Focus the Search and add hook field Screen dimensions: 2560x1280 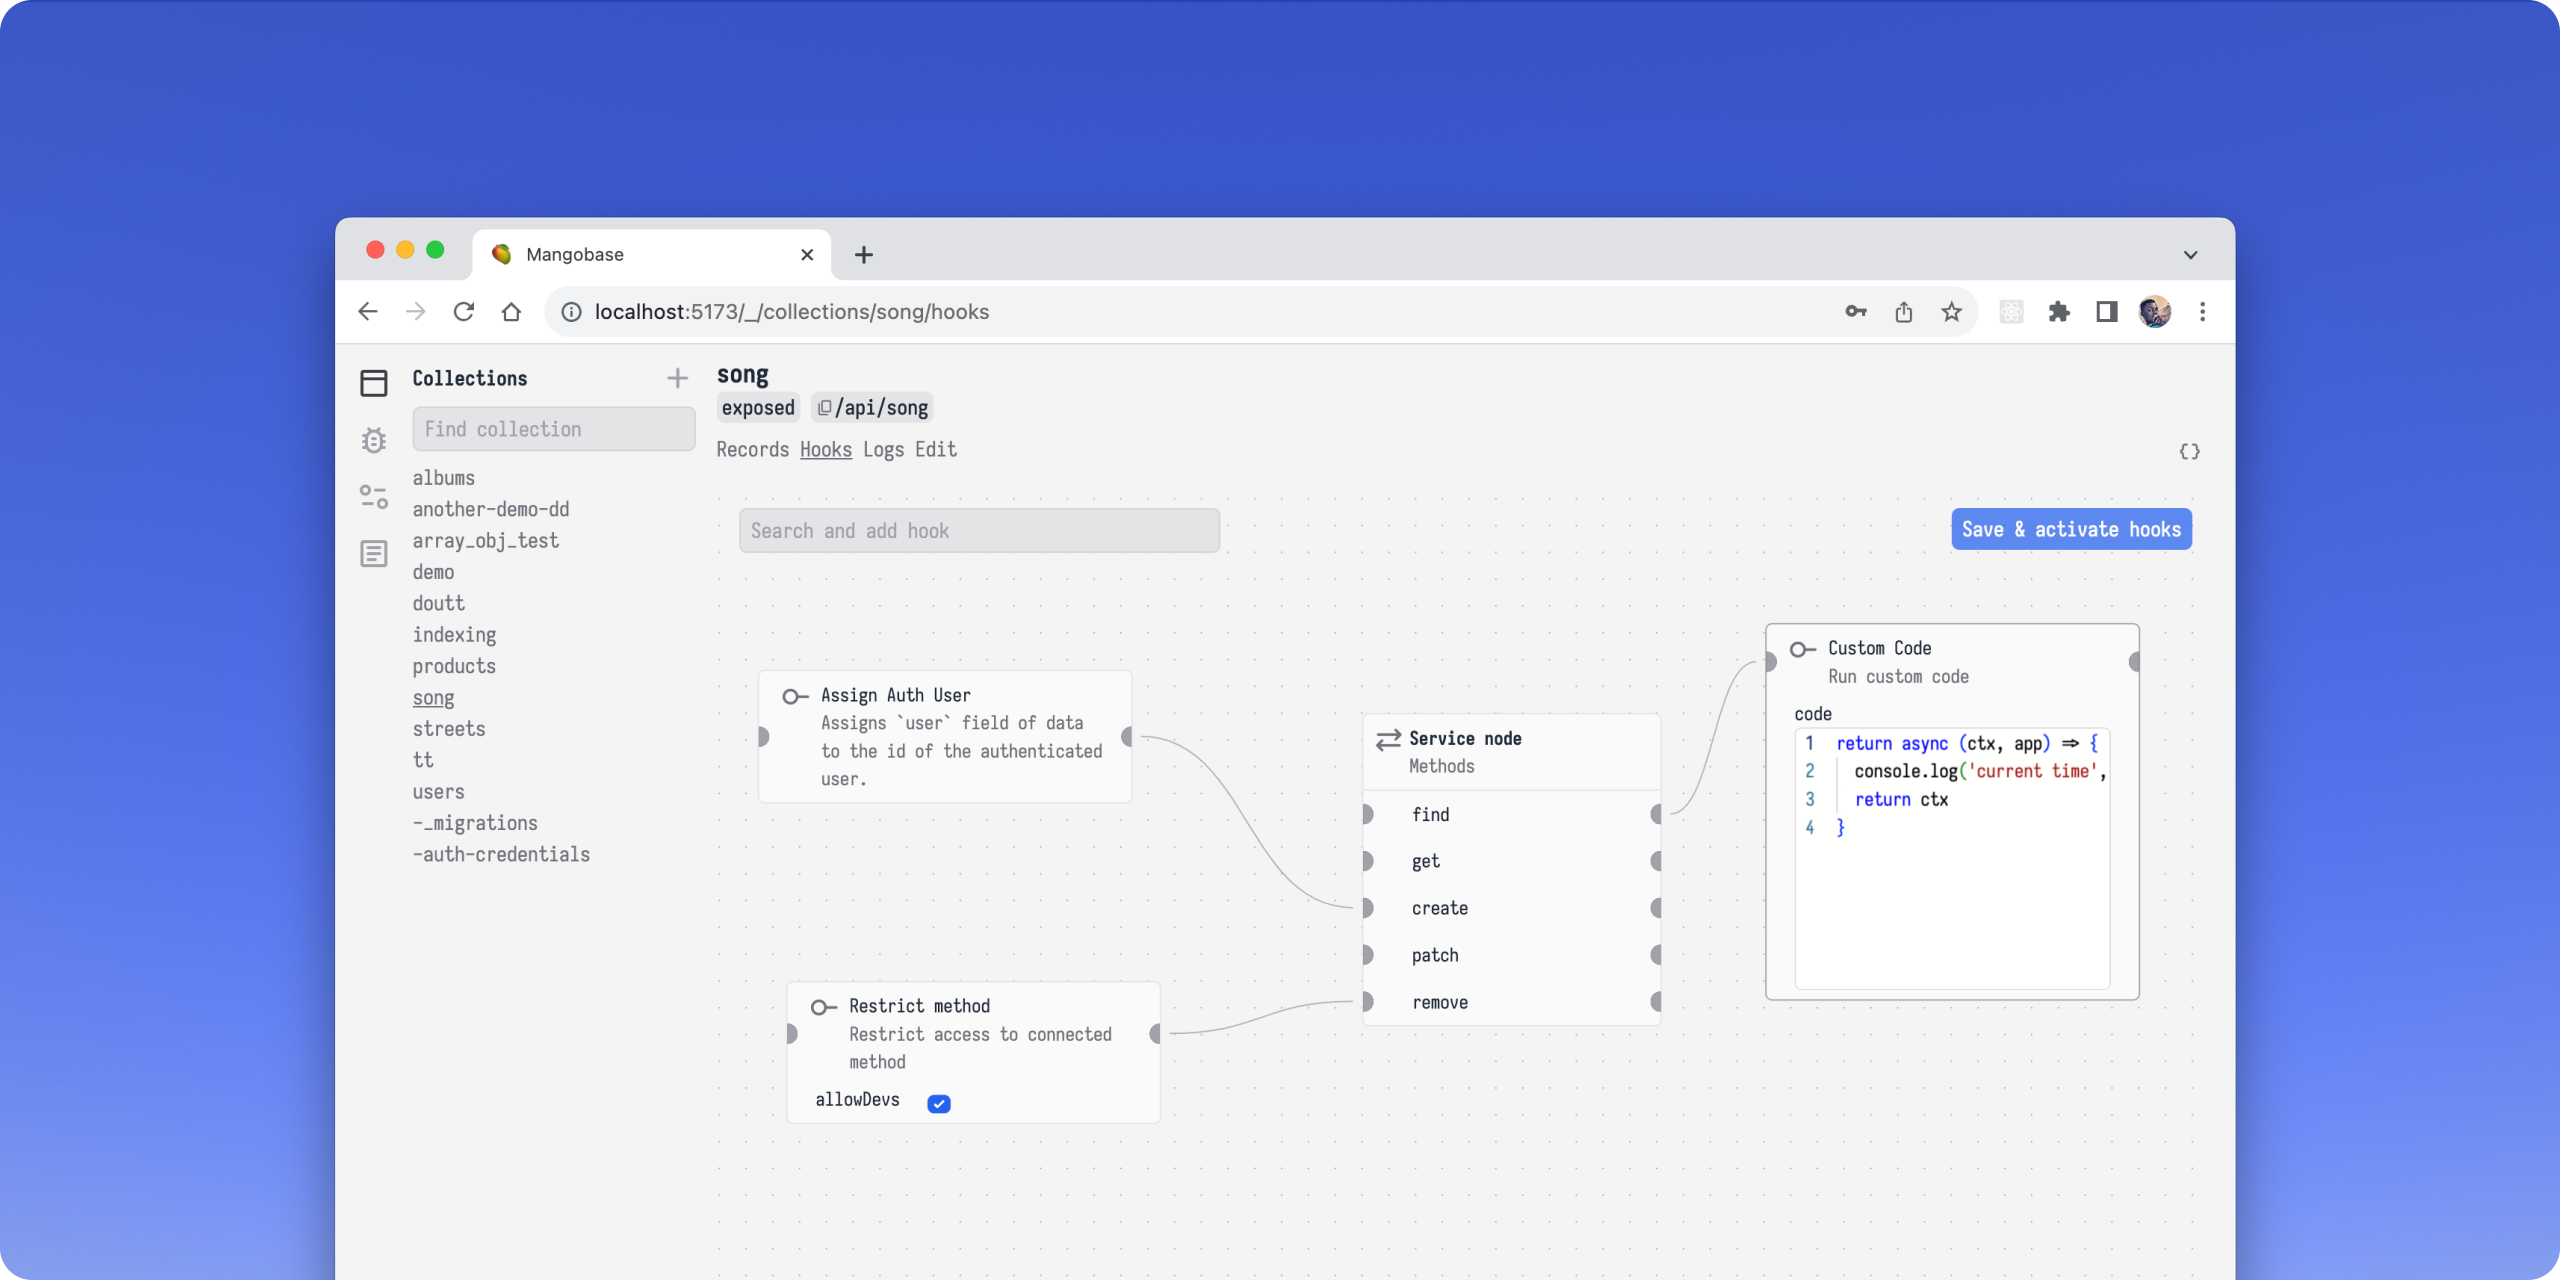[978, 531]
